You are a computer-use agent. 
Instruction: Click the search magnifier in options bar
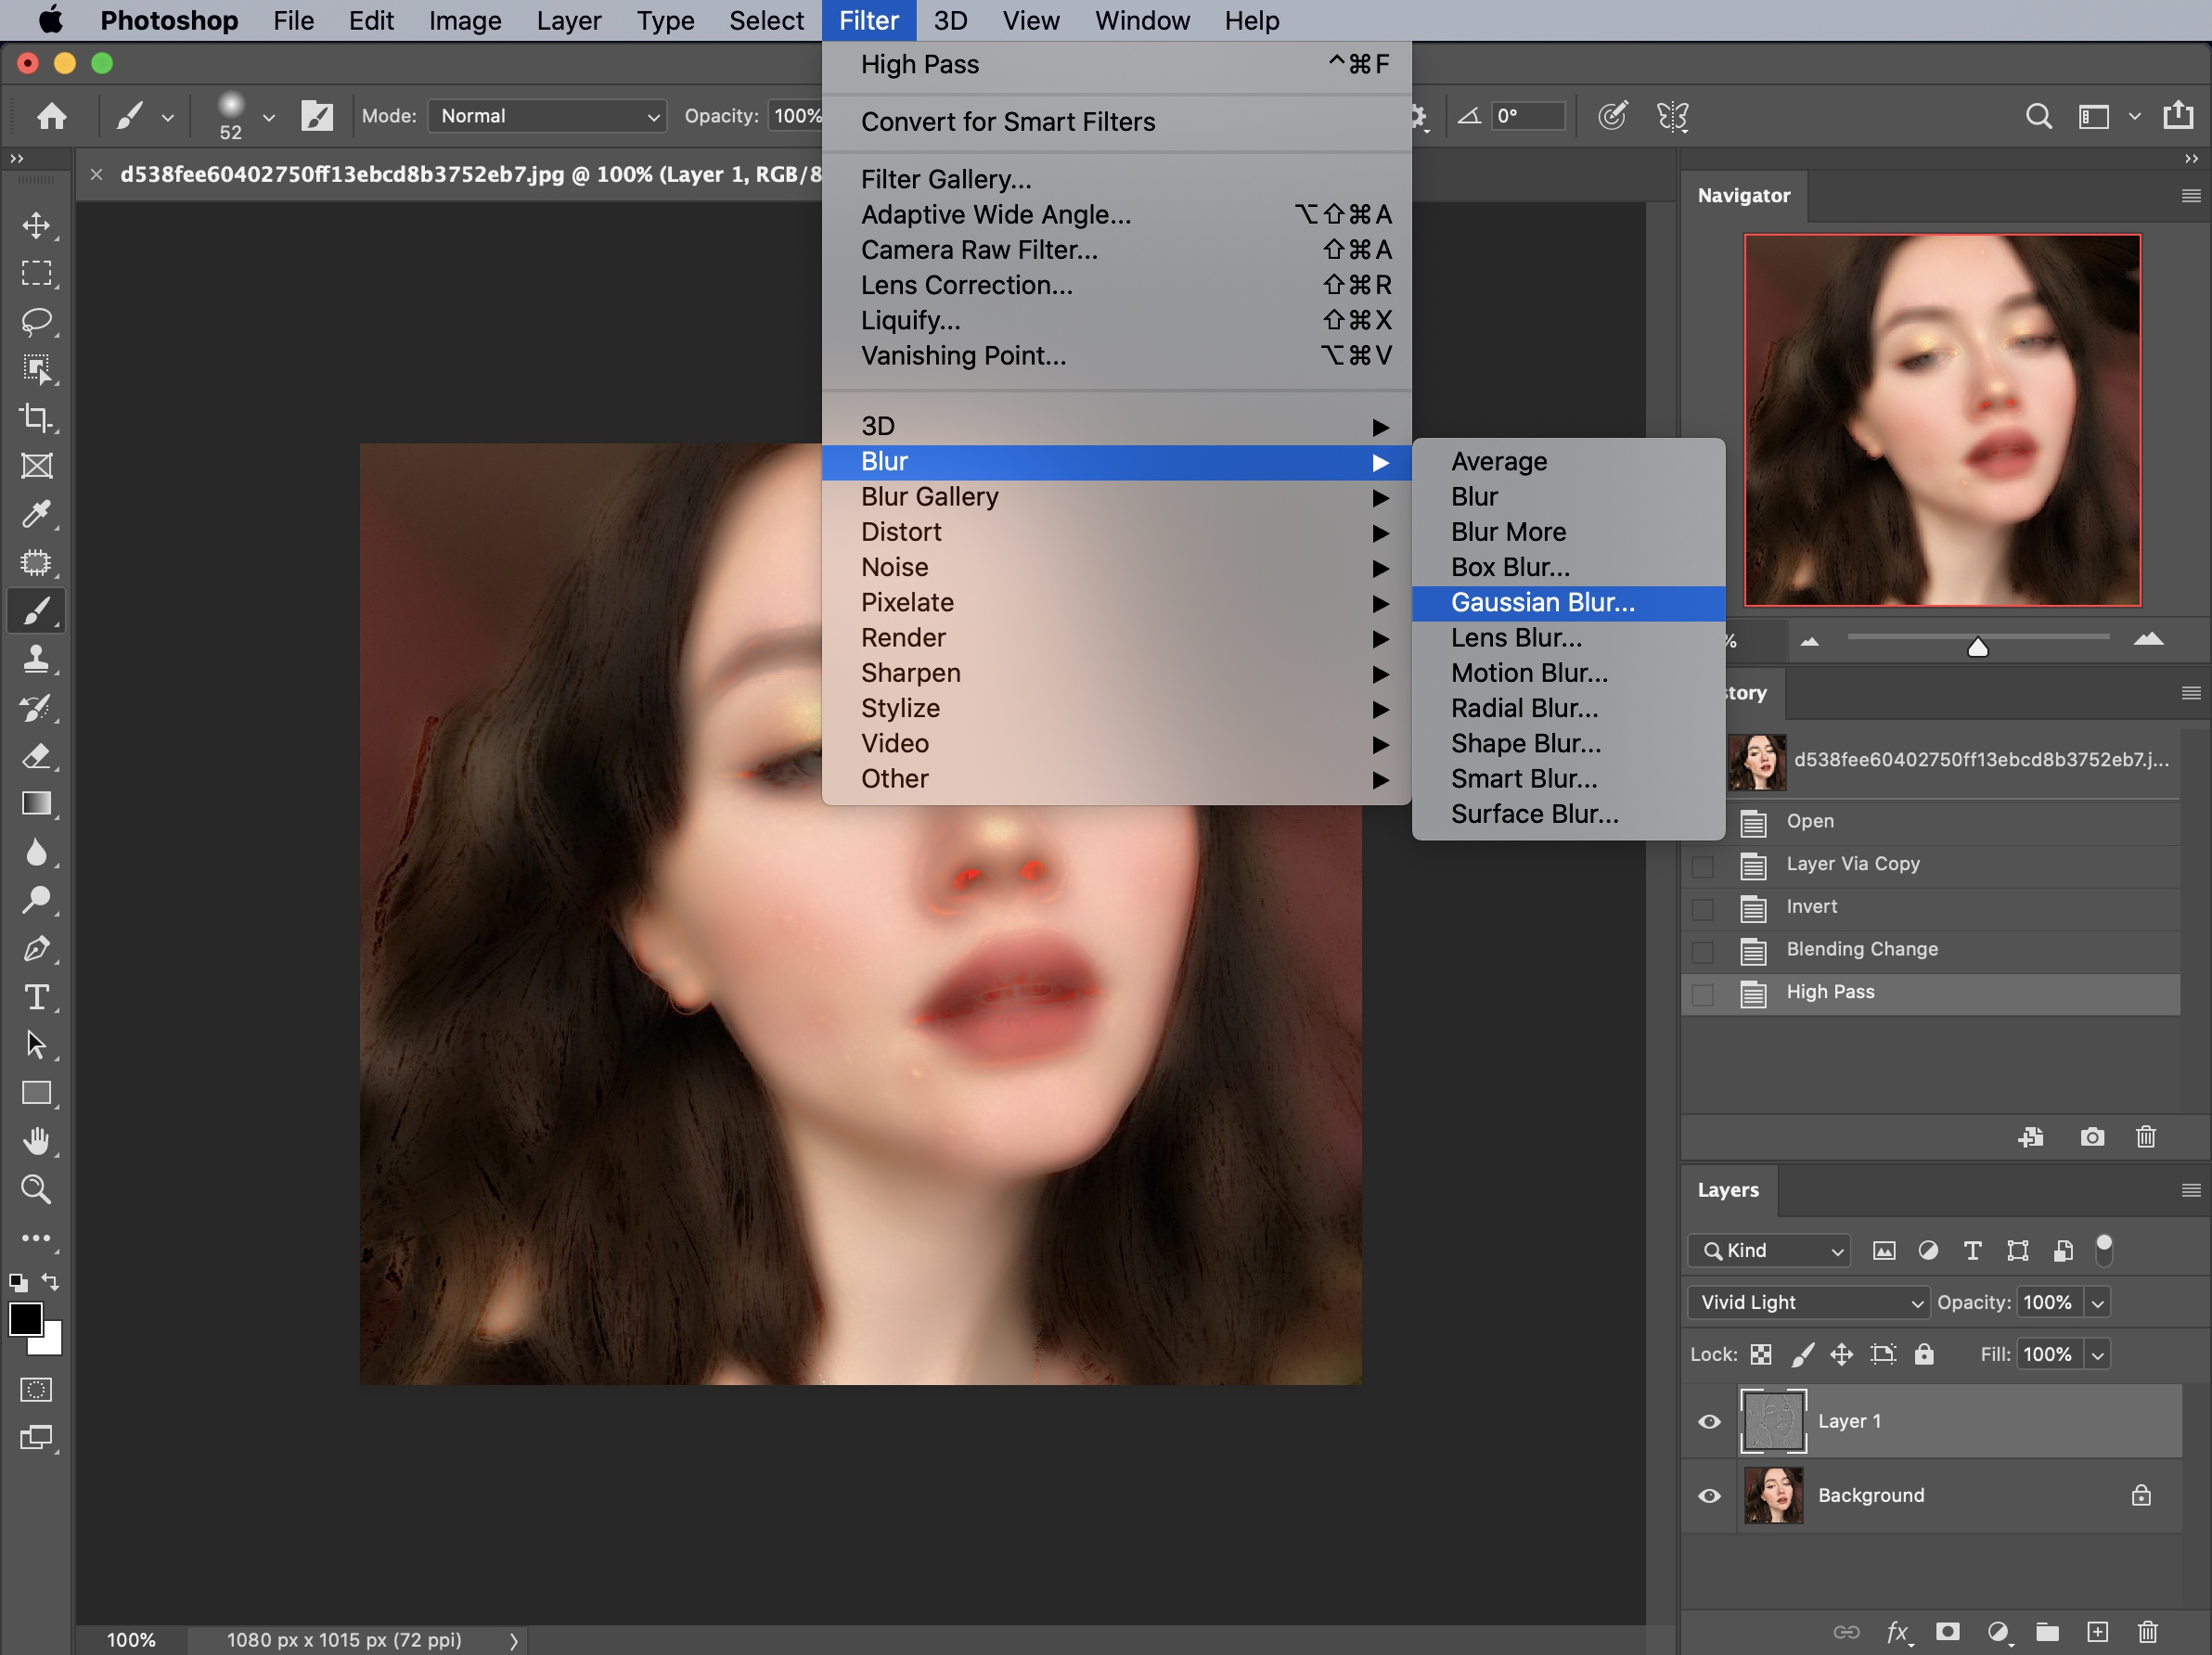coord(2038,116)
